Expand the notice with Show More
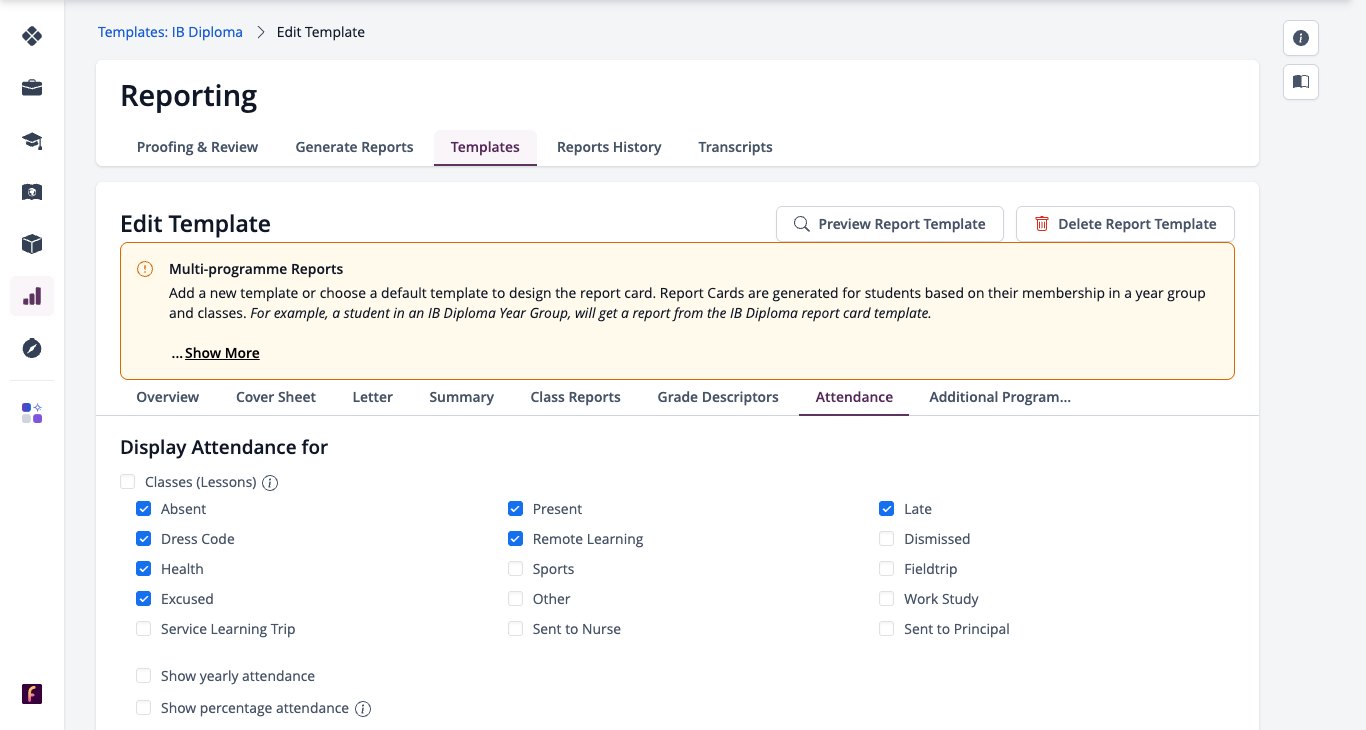Image resolution: width=1366 pixels, height=730 pixels. pos(222,353)
